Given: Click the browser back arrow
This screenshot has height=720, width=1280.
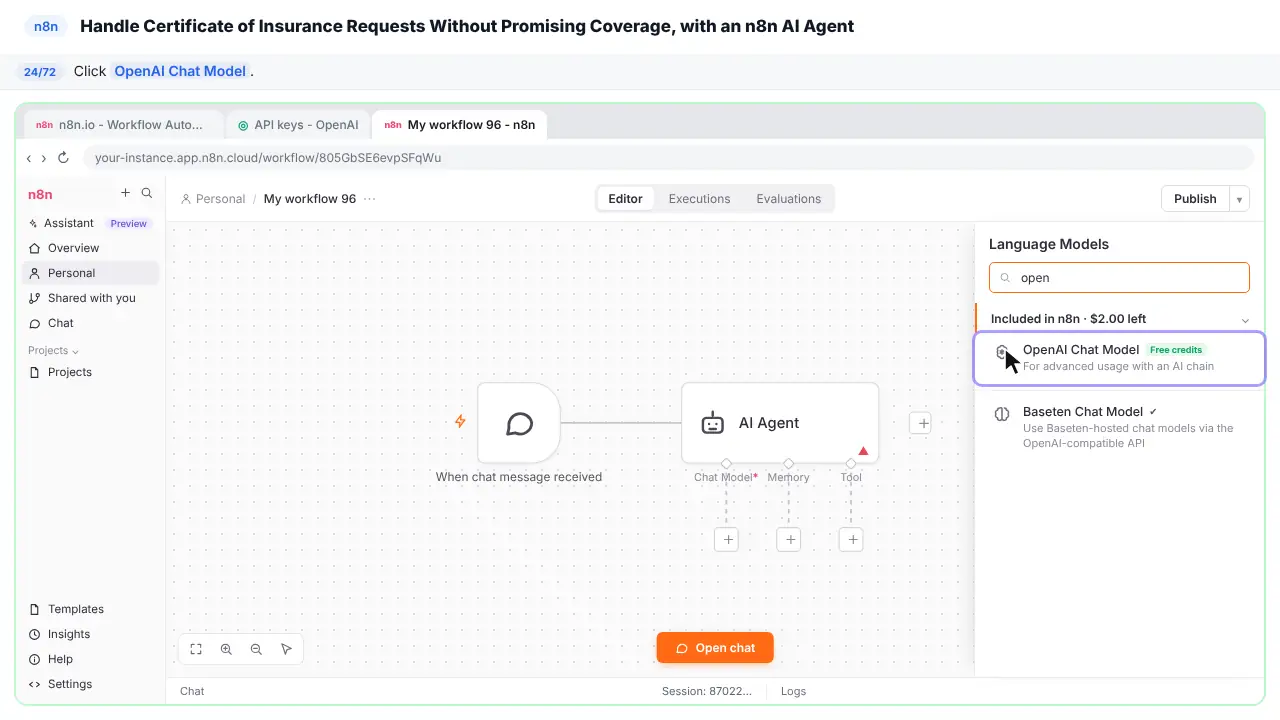Looking at the screenshot, I should 29,158.
